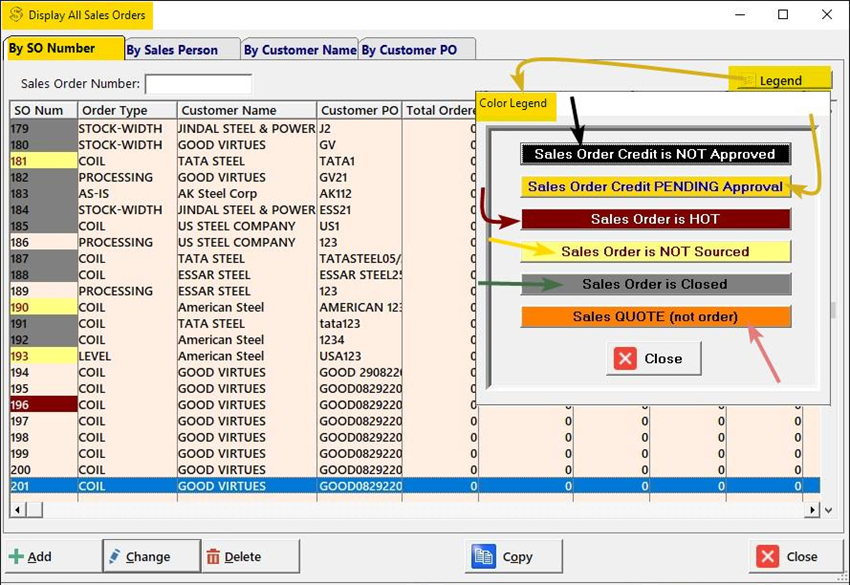Click light yellow Sales Order is NOT Sourced swatch

click(x=655, y=252)
